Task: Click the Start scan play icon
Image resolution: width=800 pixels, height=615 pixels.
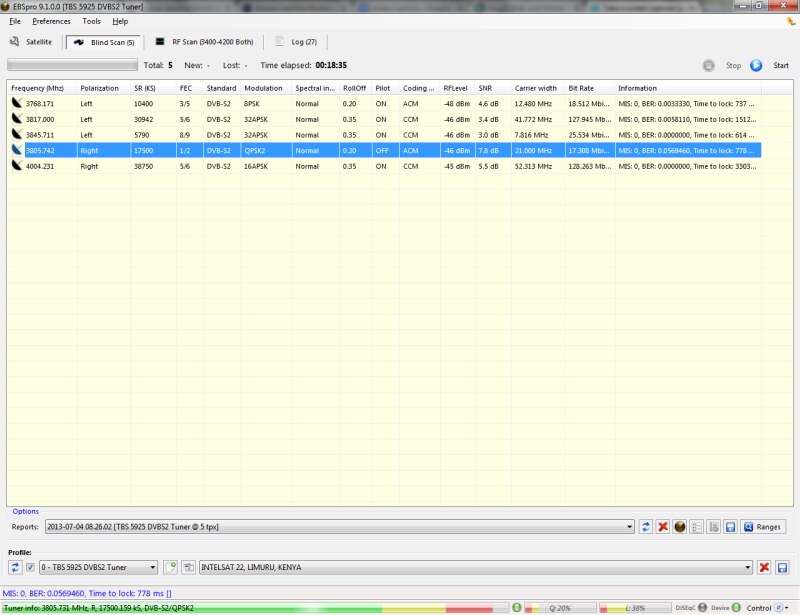Action: 756,65
